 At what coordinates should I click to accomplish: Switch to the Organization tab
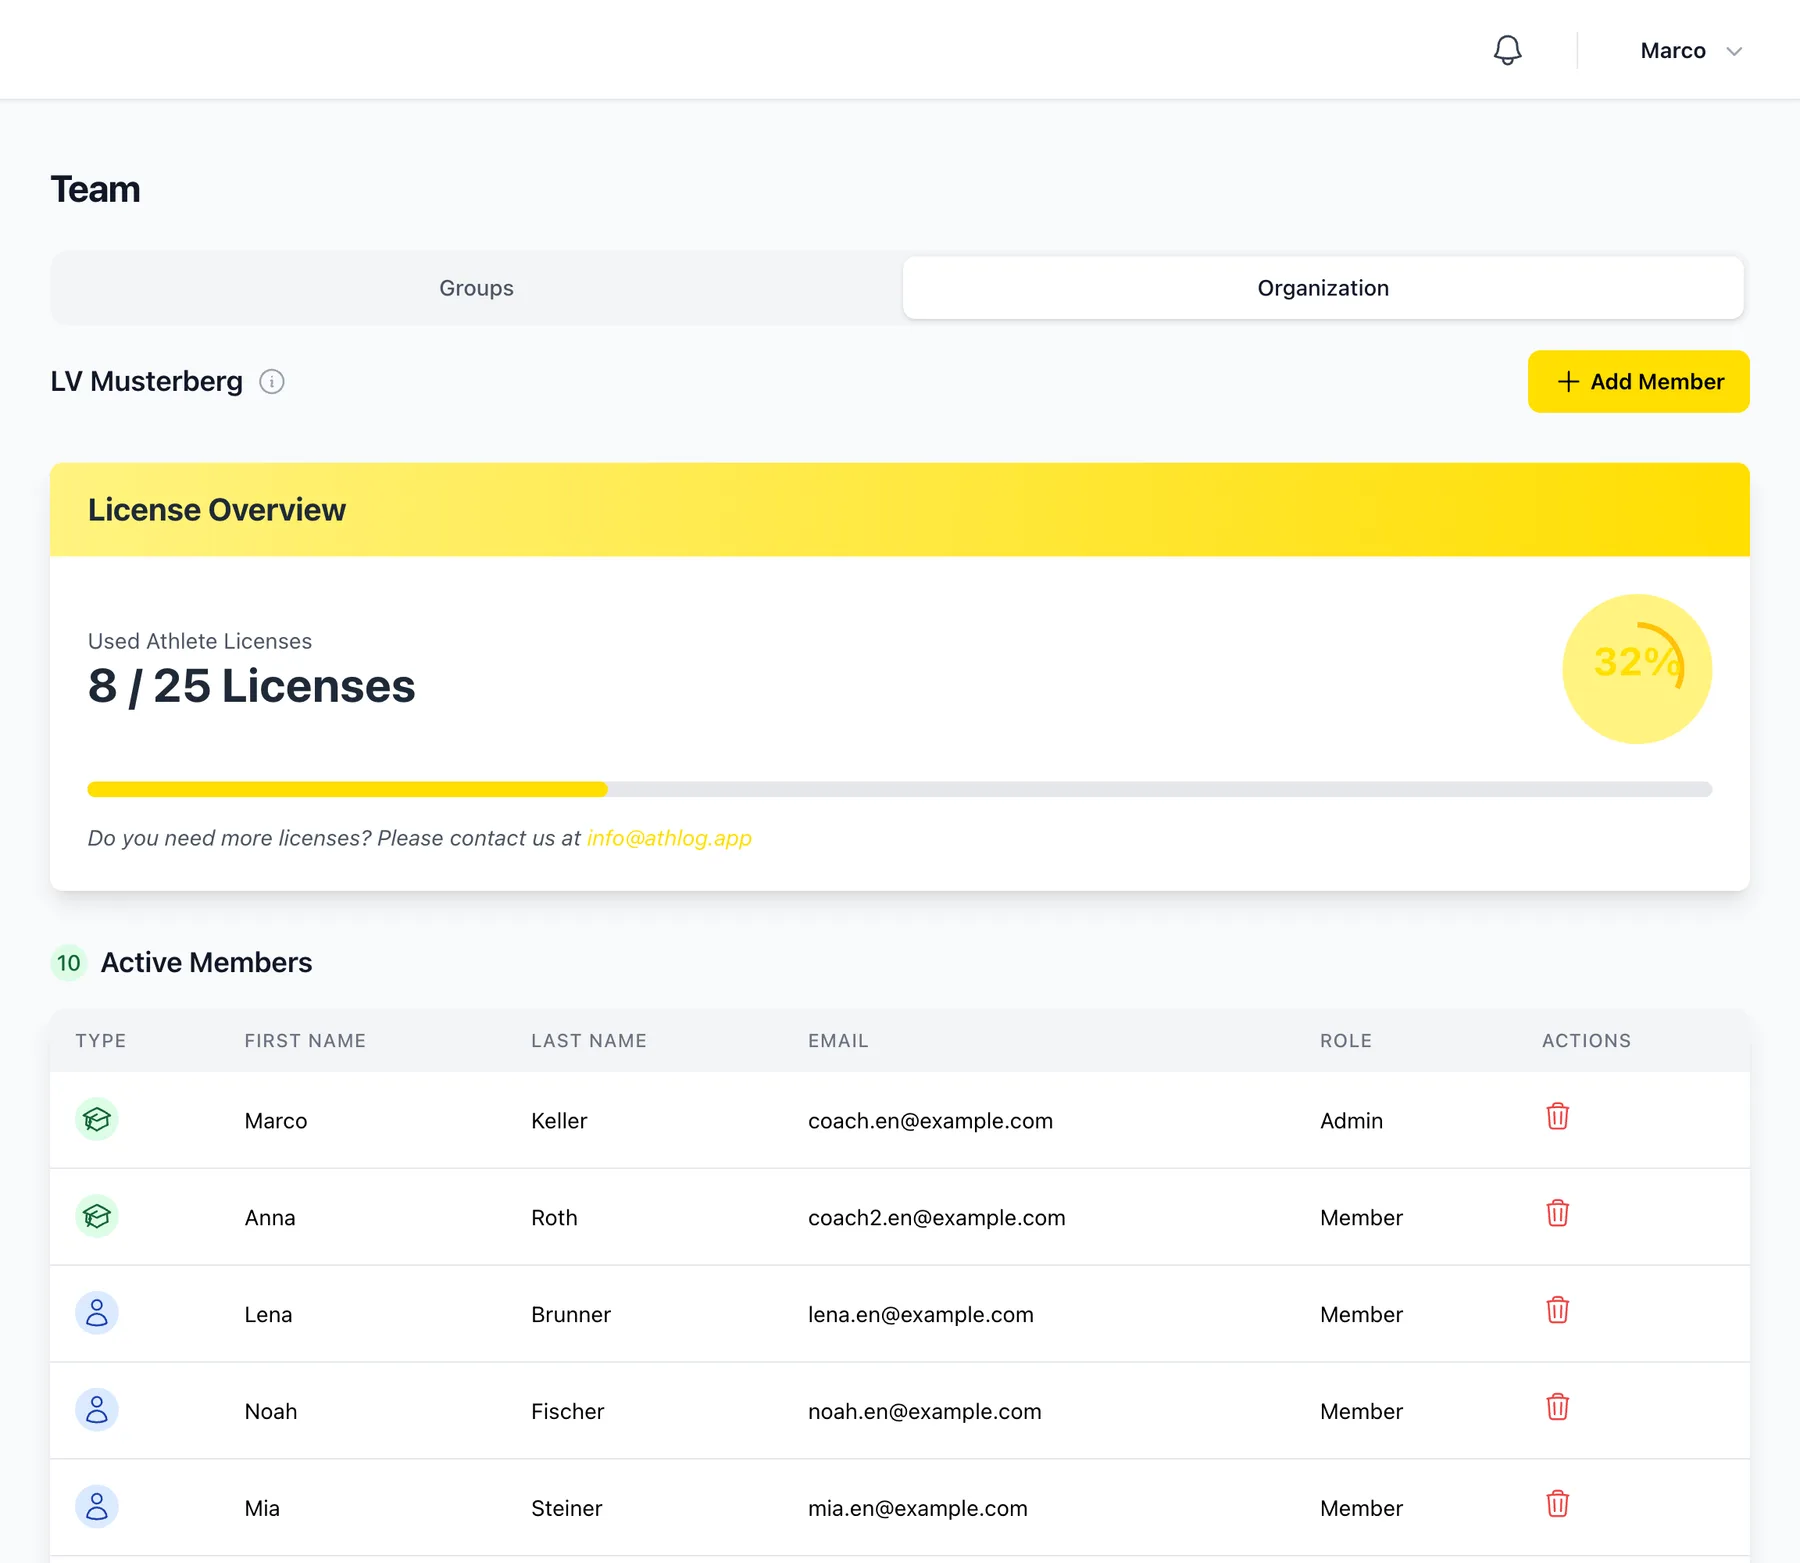[x=1323, y=288]
